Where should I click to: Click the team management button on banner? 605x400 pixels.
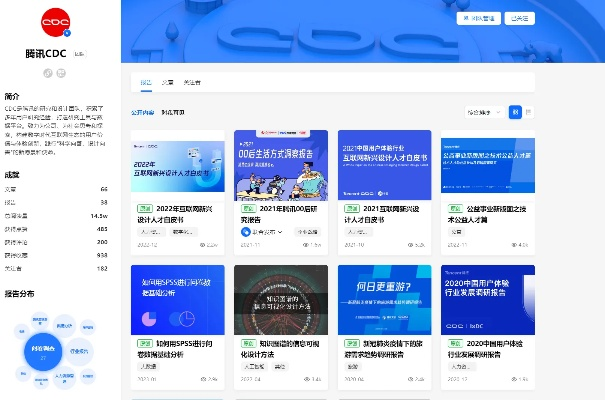(x=478, y=18)
